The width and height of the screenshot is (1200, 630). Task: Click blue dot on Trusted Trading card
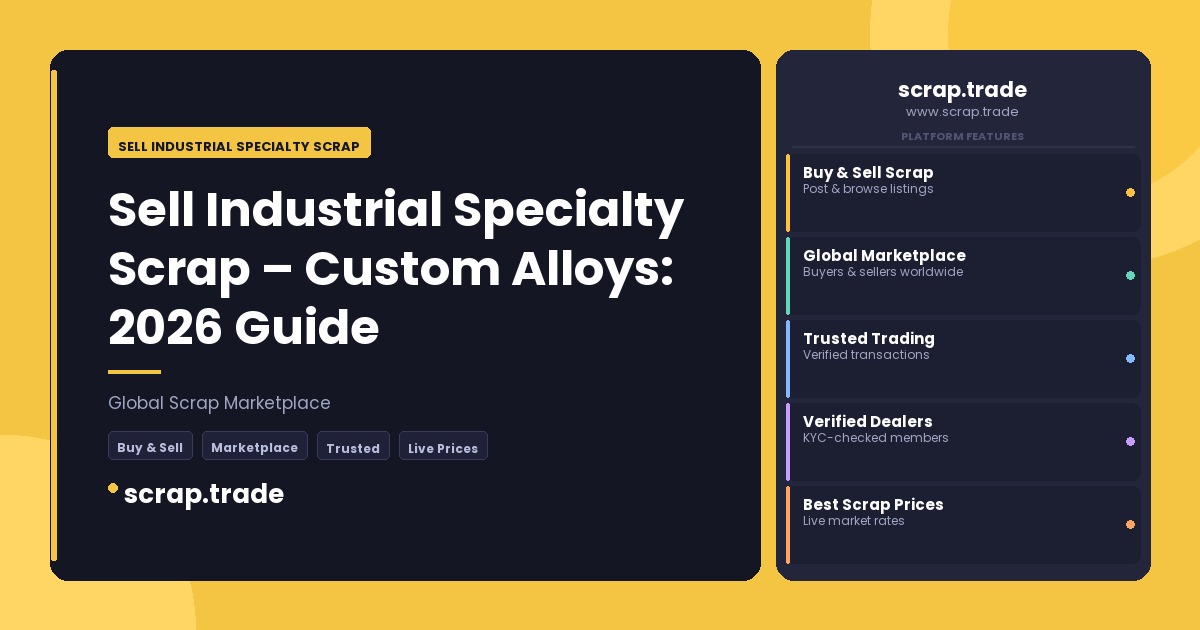pos(1130,358)
